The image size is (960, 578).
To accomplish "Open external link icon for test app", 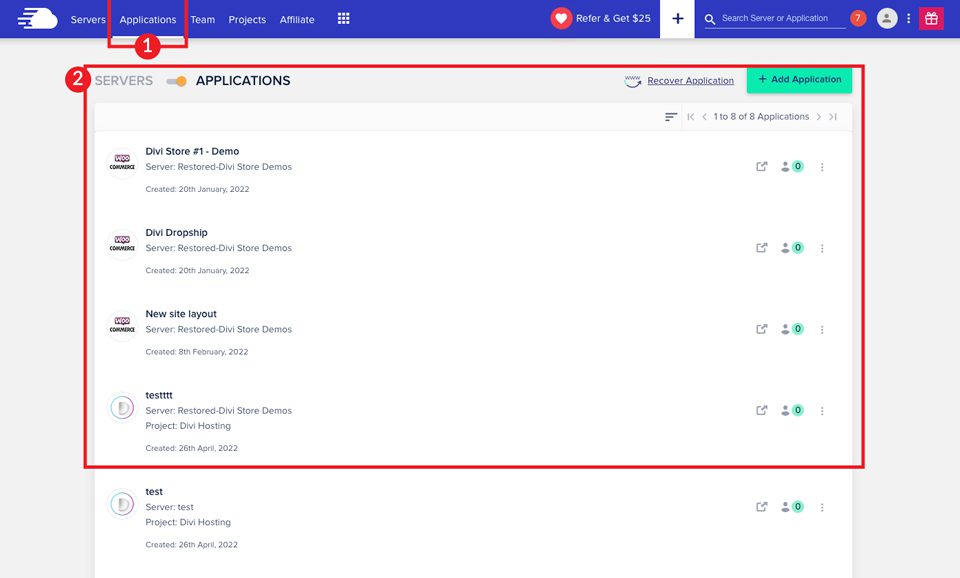I will 762,507.
